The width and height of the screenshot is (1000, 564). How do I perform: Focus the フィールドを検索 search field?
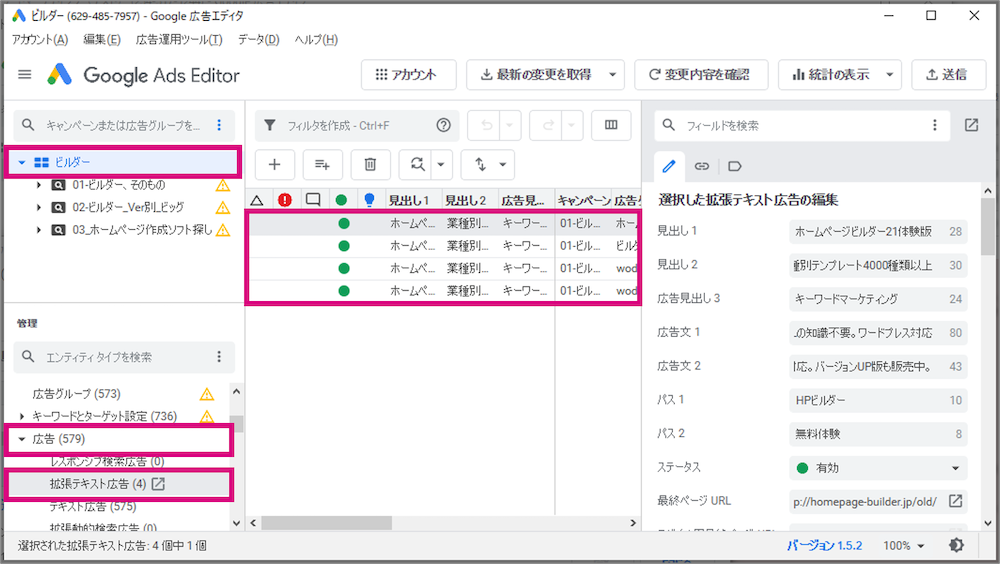[x=804, y=126]
